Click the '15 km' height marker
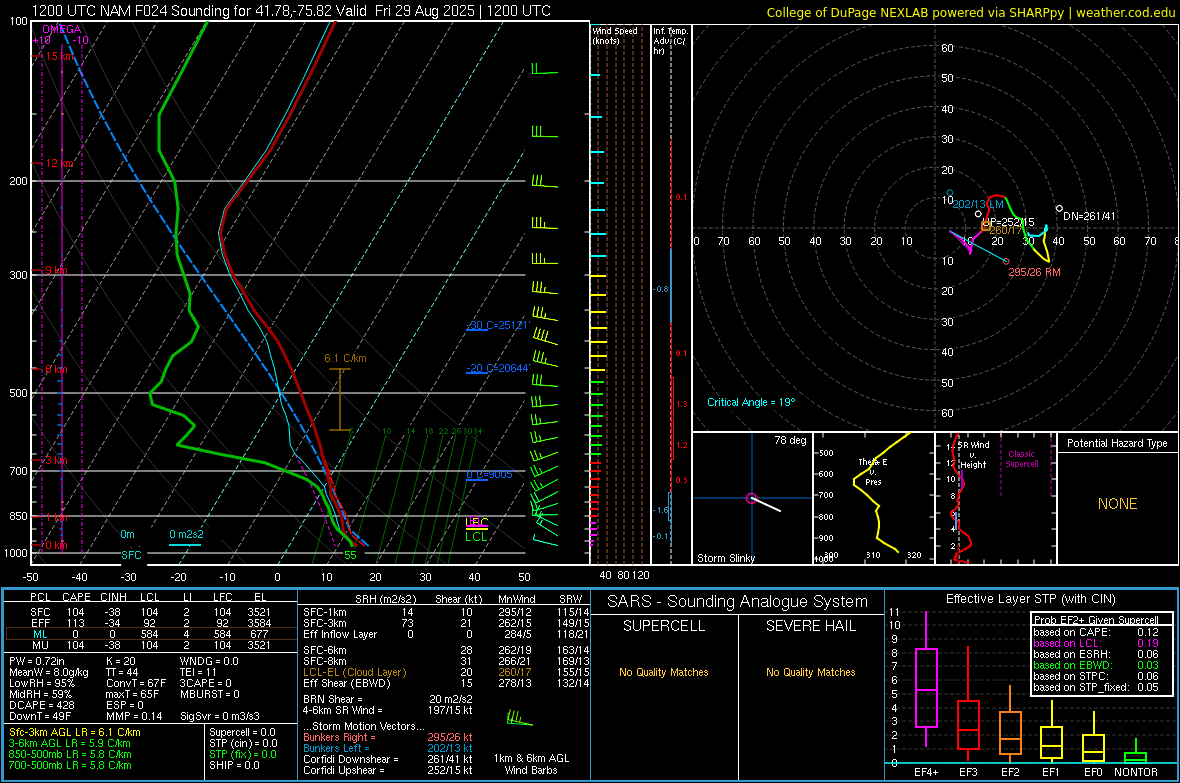Viewport: 1180px width, 783px height. pyautogui.click(x=60, y=56)
